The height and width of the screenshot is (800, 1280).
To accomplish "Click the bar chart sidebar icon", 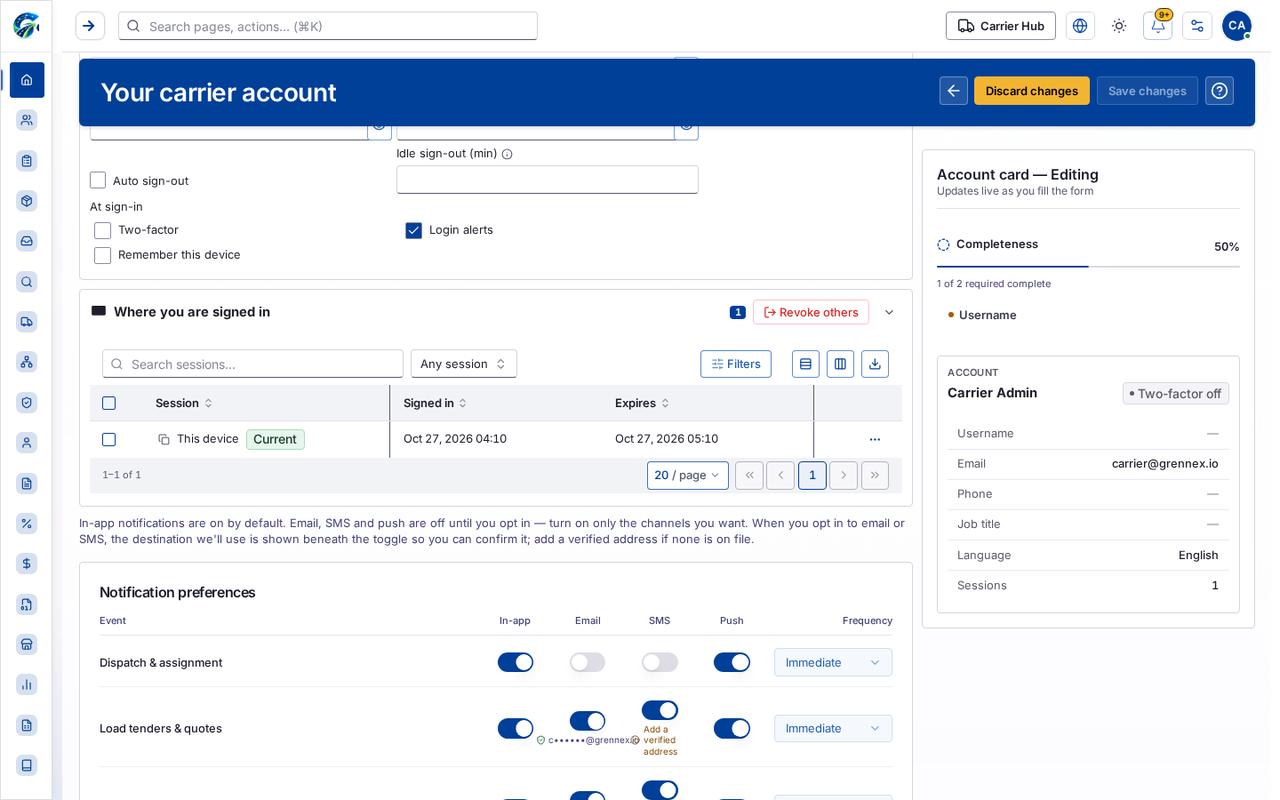I will [x=27, y=685].
